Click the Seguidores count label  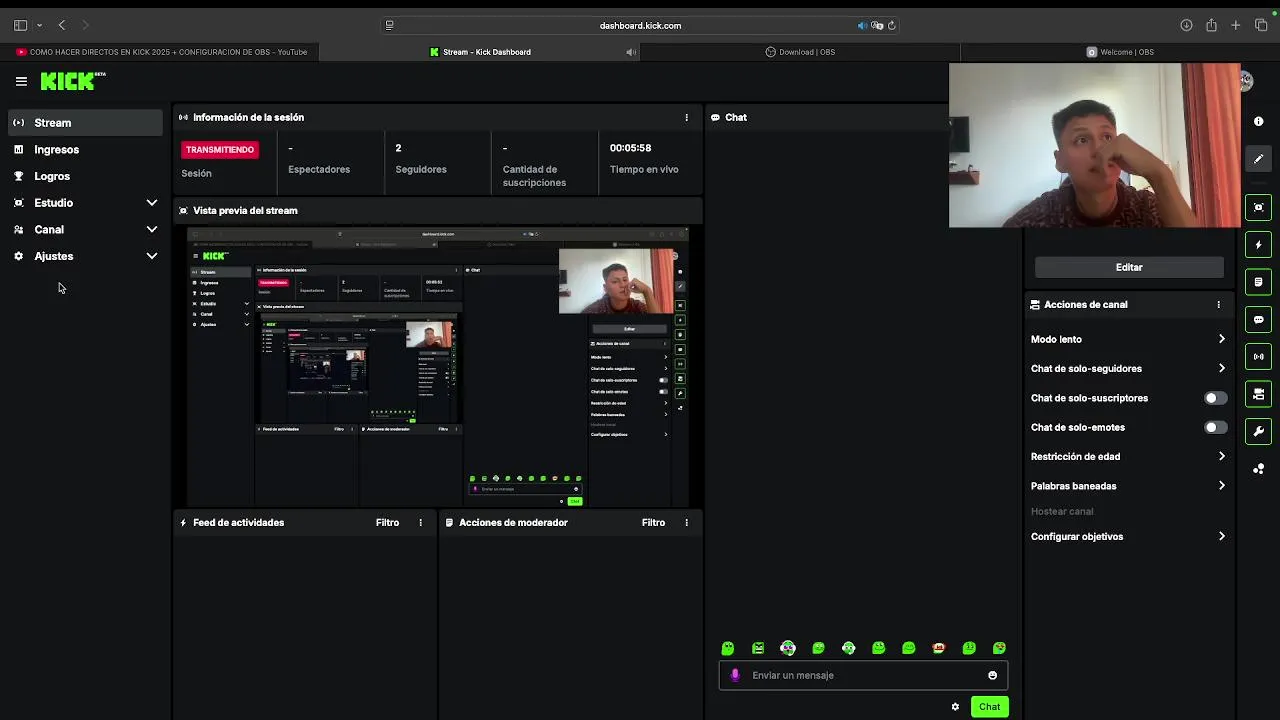coord(421,169)
